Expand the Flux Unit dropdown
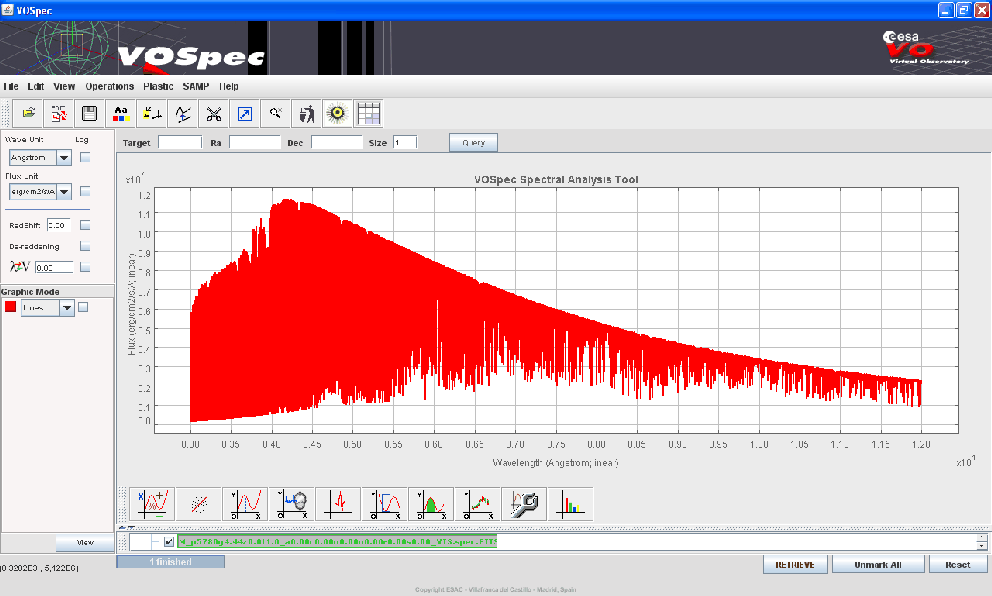This screenshot has height=596, width=992. coord(64,191)
